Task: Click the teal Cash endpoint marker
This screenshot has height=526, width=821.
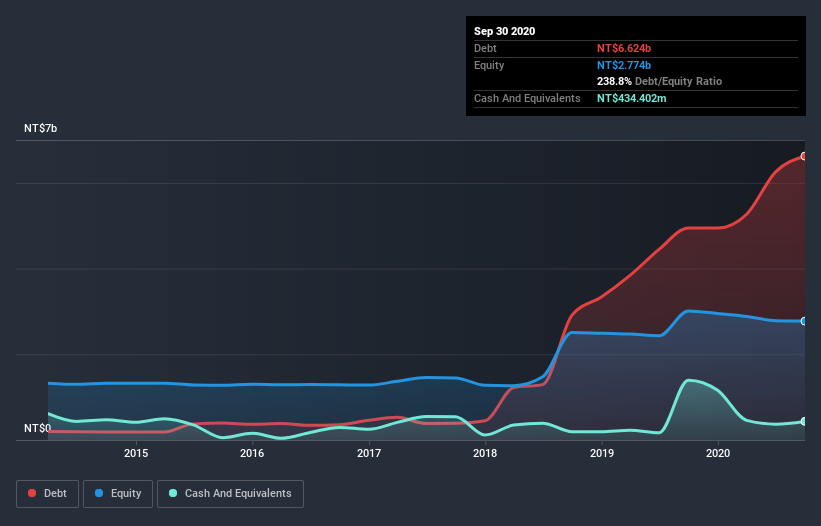Action: point(804,421)
